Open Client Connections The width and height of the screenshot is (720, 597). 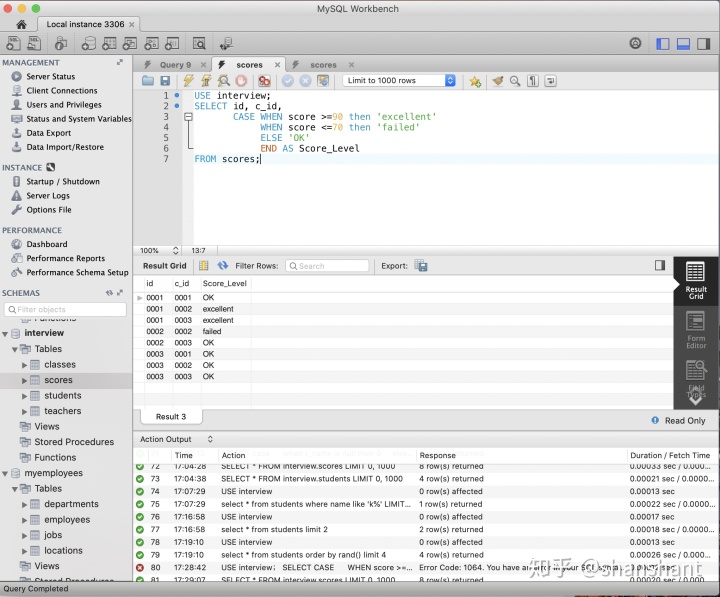pos(62,90)
